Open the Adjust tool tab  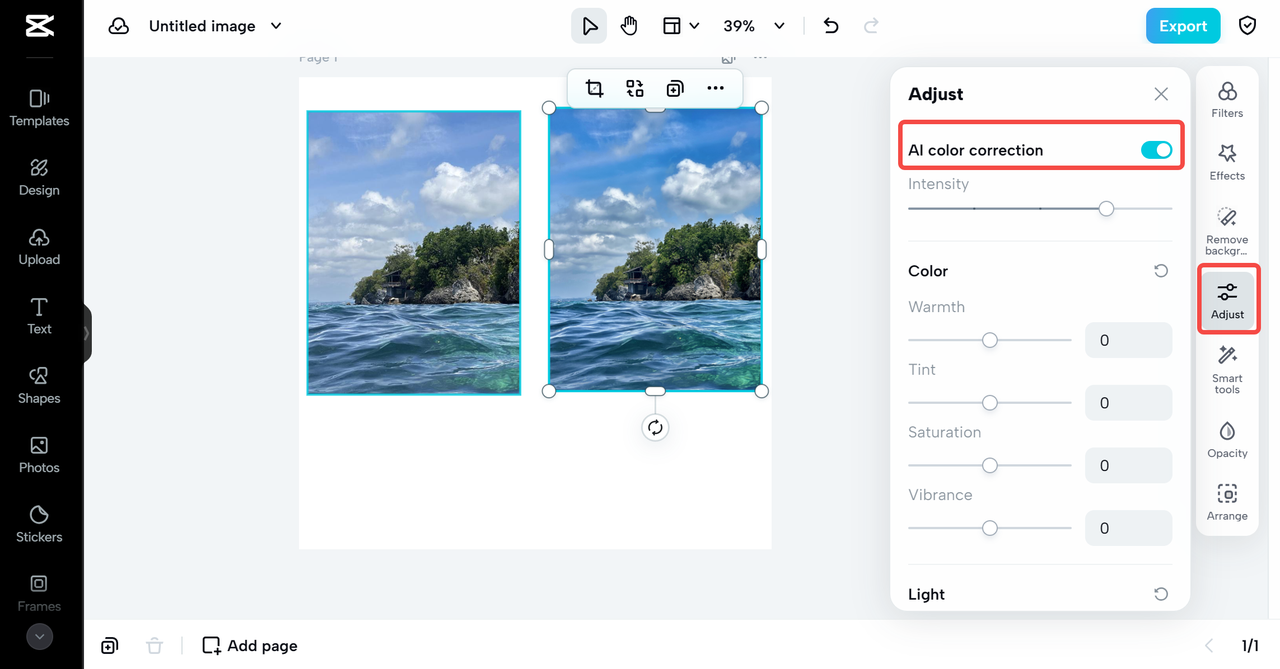pos(1227,300)
